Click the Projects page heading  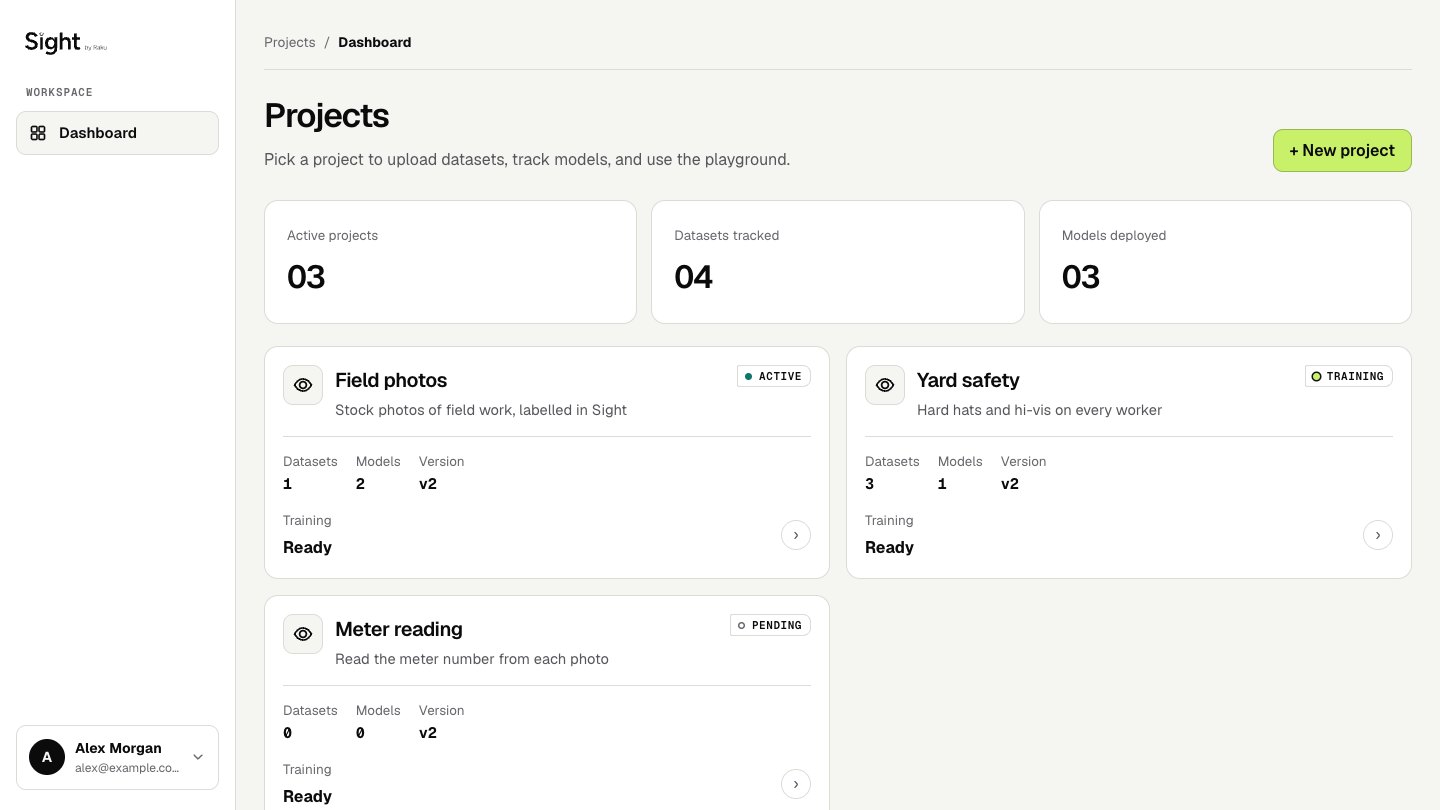pos(326,116)
